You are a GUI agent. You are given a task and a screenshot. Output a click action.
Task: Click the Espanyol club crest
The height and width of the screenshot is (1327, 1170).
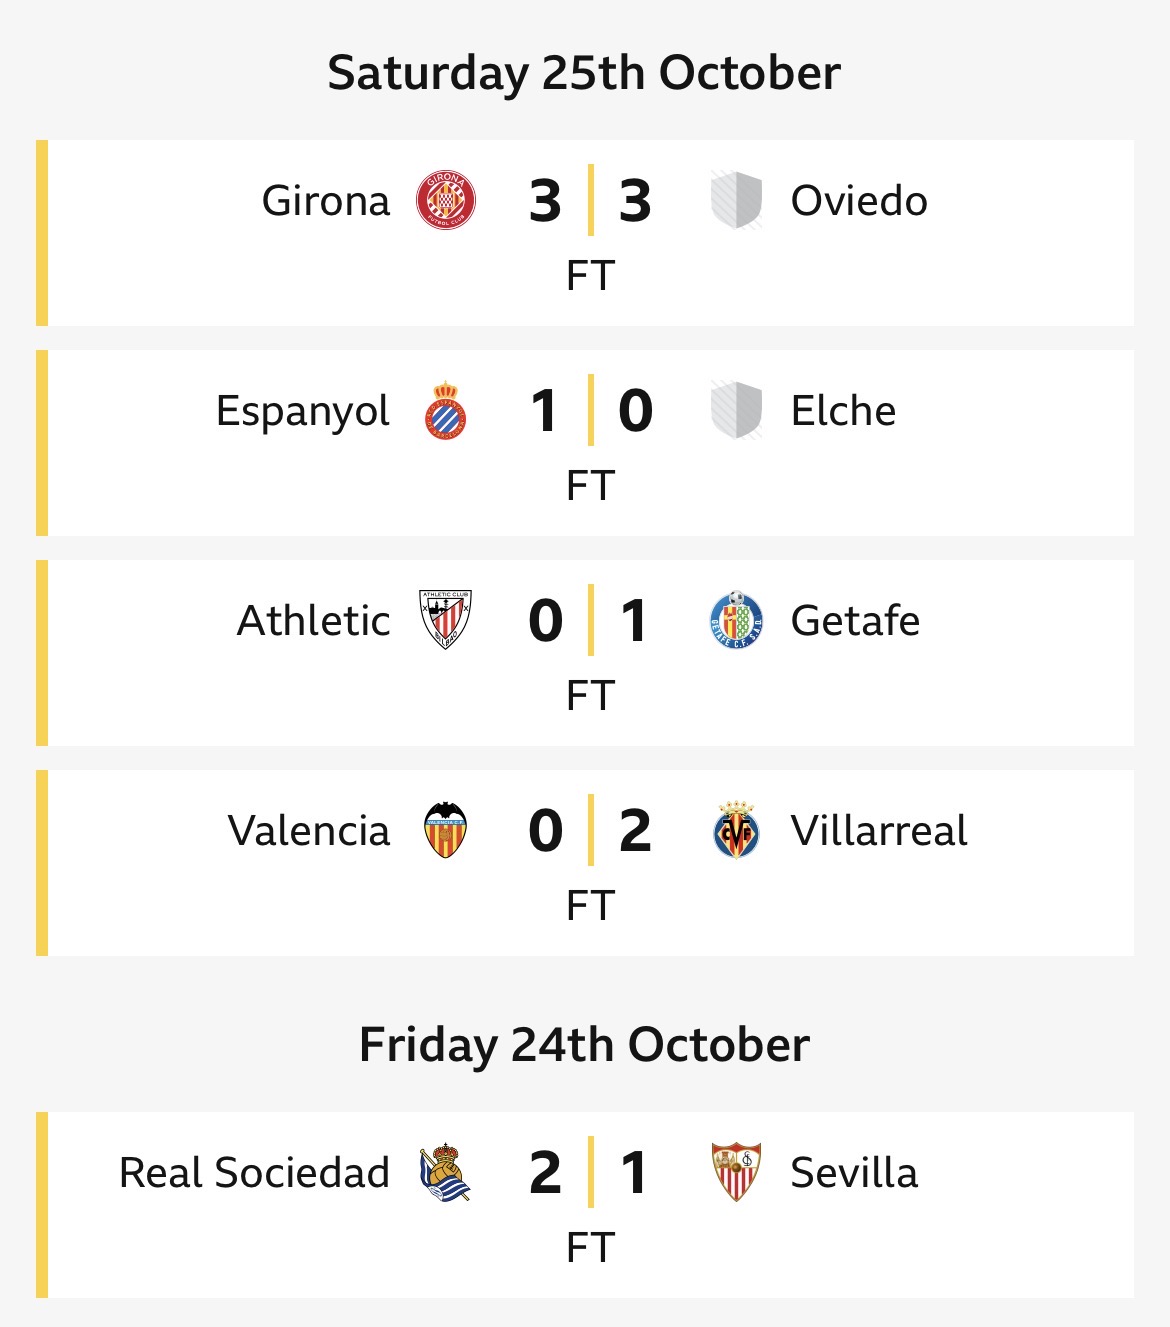tap(445, 410)
